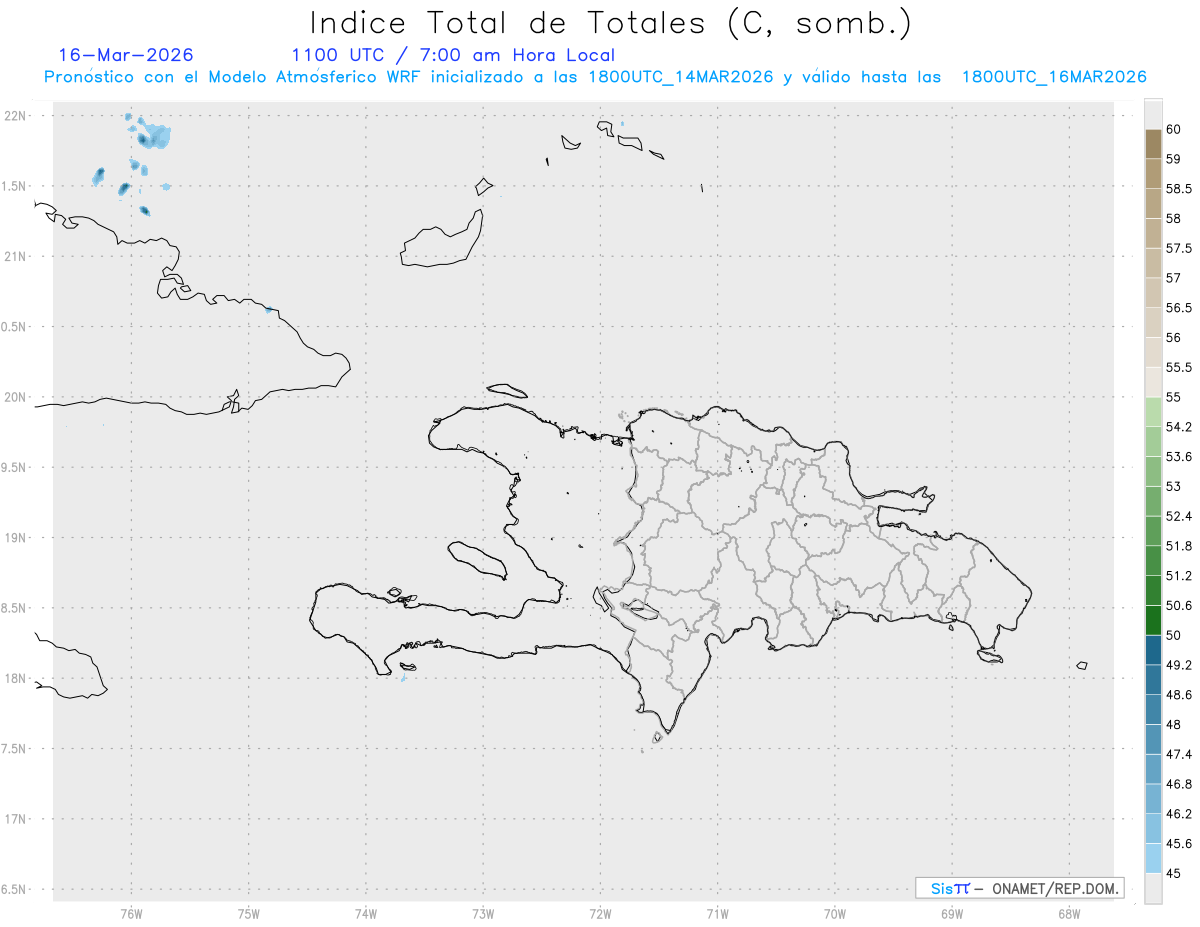Image resolution: width=1200 pixels, height=927 pixels.
Task: Click the '17N' latitude label
Action: (x=16, y=820)
